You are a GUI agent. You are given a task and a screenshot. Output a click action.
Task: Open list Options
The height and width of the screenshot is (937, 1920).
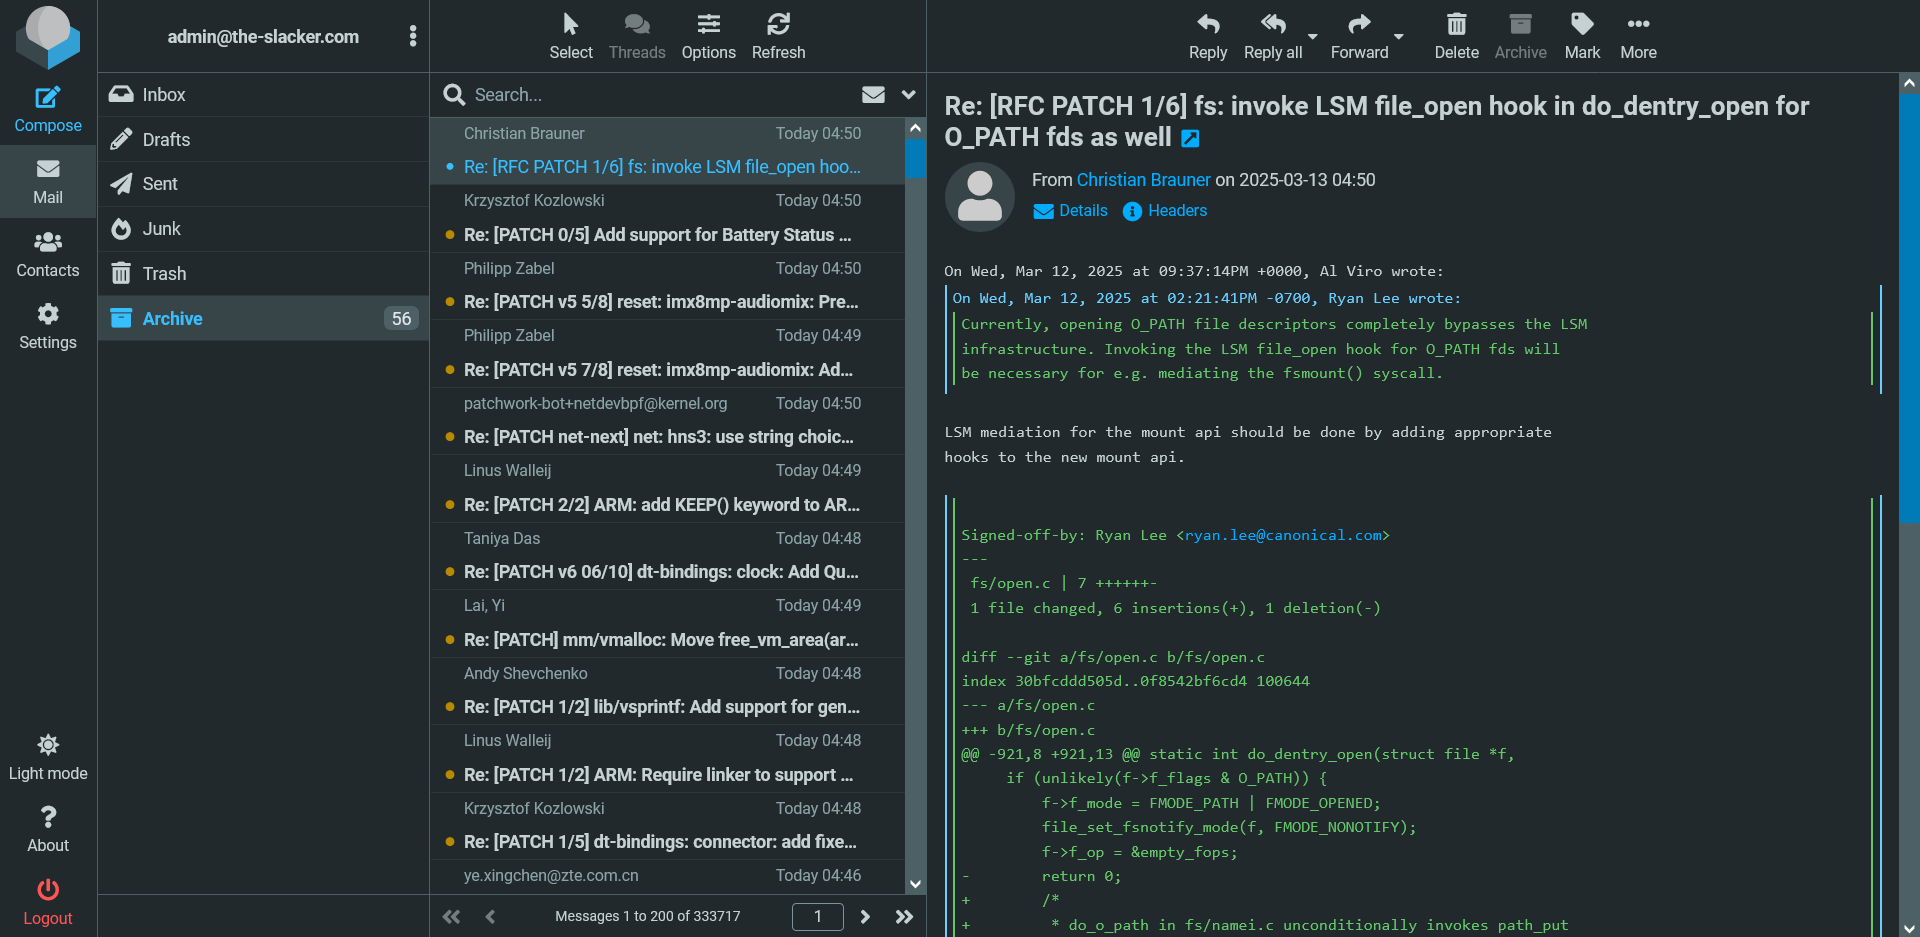(x=709, y=36)
